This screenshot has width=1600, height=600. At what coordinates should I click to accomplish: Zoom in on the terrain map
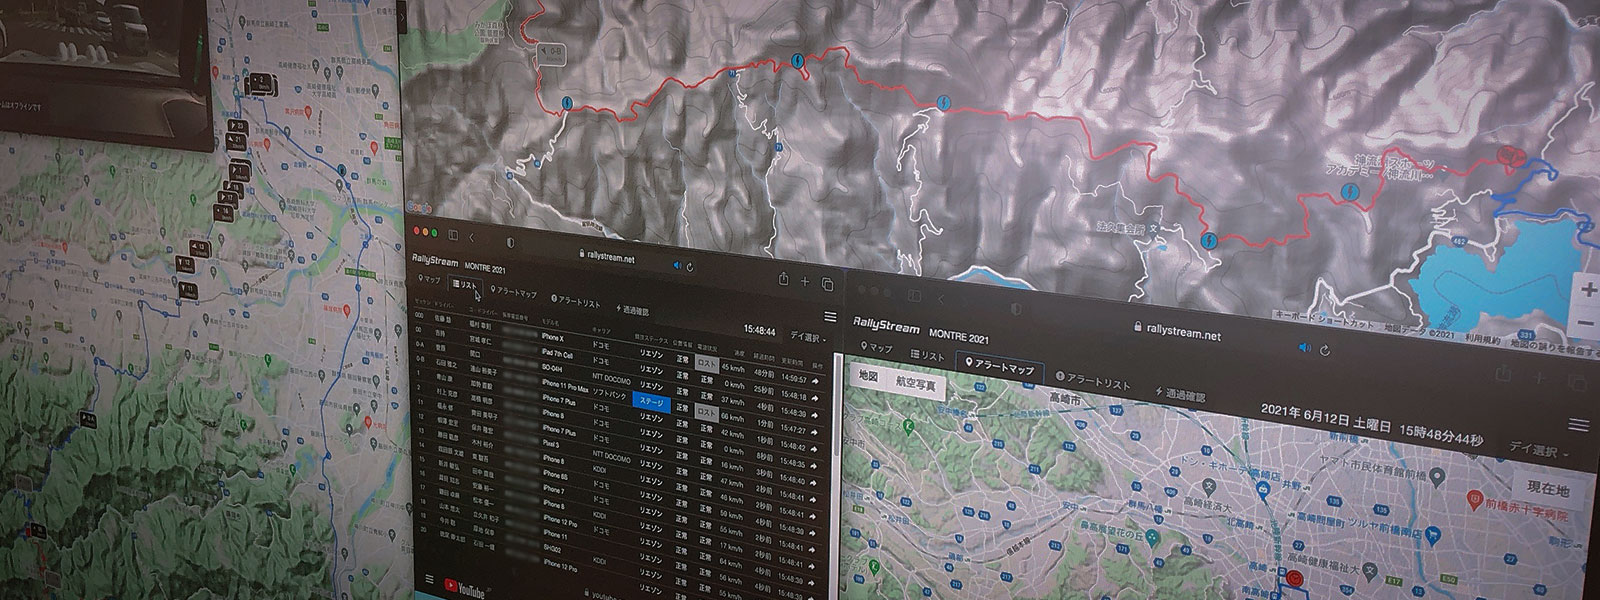pos(1587,291)
